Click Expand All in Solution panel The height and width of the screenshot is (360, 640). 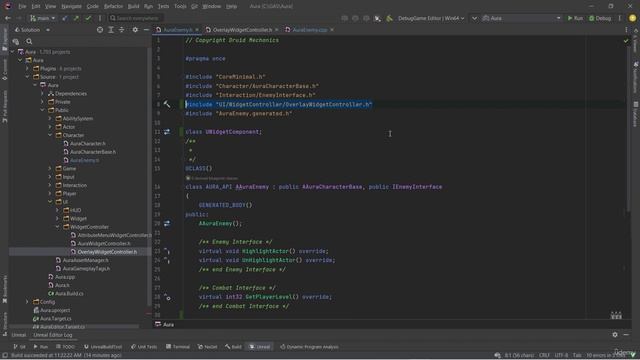111,30
